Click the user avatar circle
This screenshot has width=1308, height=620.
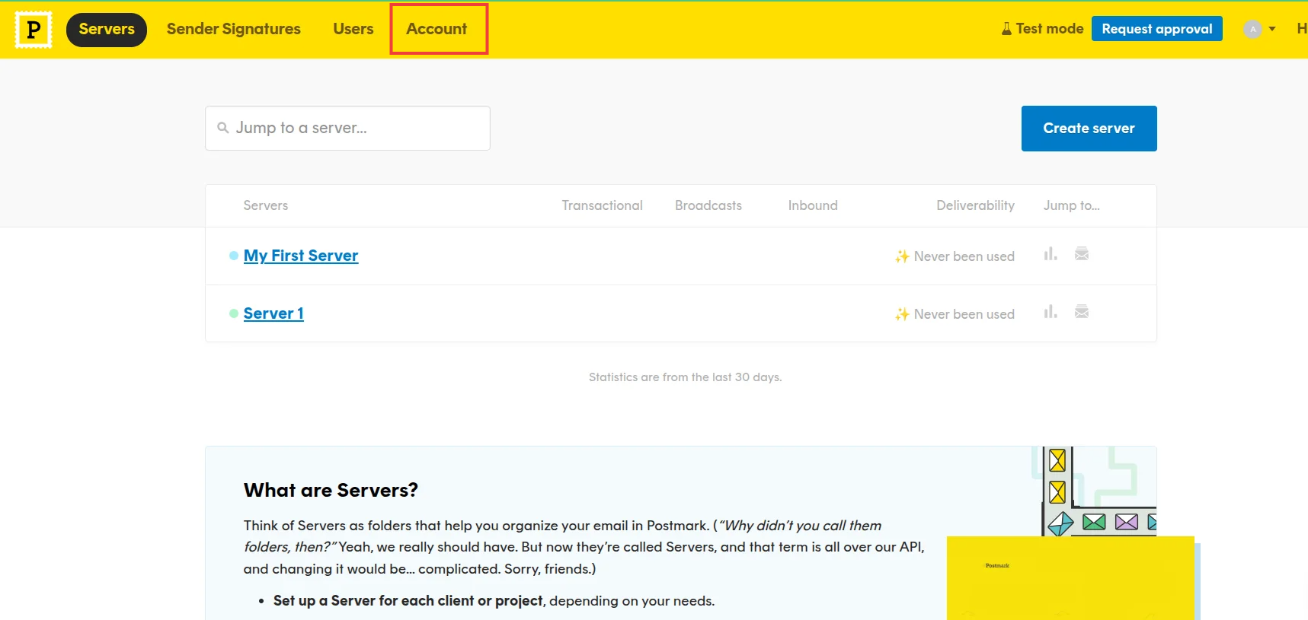(x=1252, y=29)
